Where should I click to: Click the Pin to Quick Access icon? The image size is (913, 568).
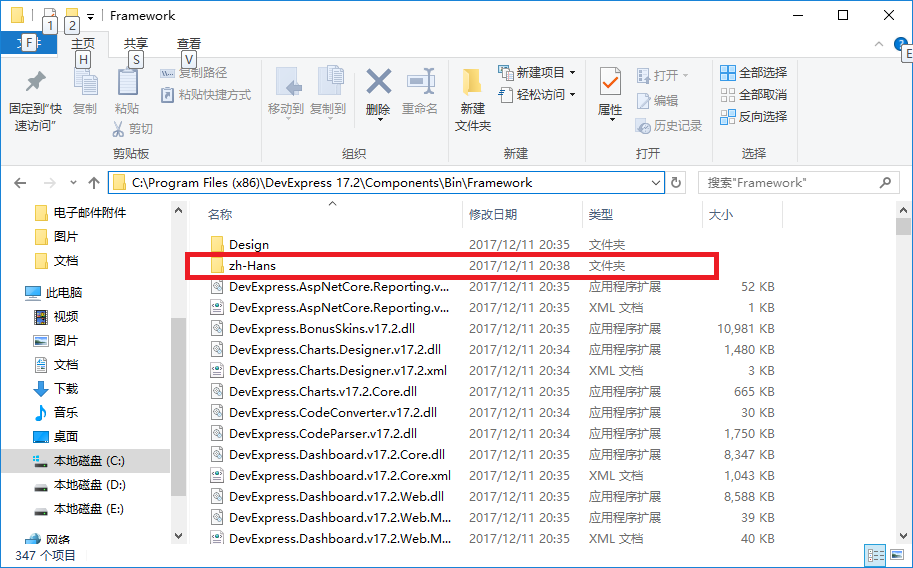click(36, 82)
